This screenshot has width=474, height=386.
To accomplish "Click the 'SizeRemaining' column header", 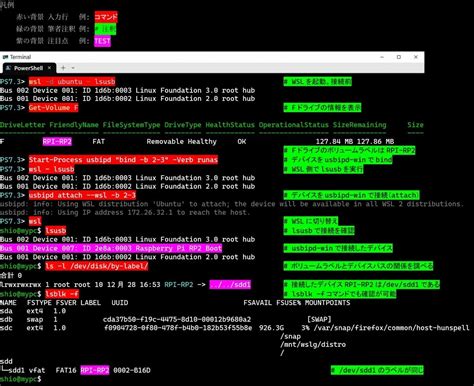I will tap(360, 125).
